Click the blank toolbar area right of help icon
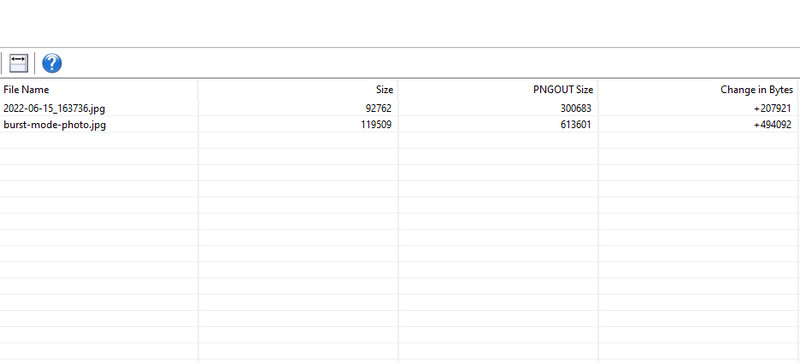800x363 pixels. click(x=429, y=63)
